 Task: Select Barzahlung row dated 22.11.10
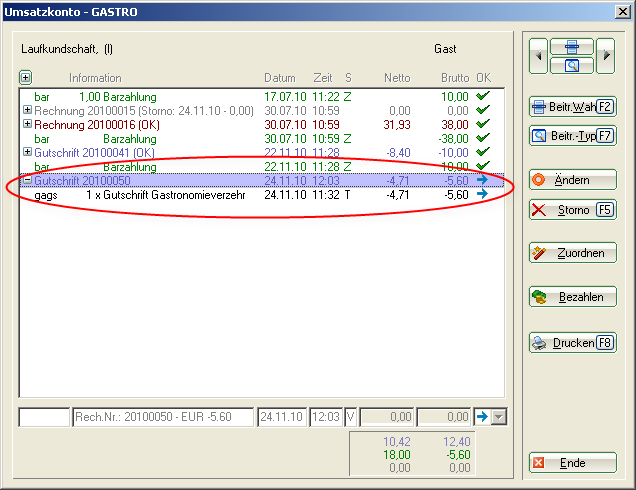(262, 166)
